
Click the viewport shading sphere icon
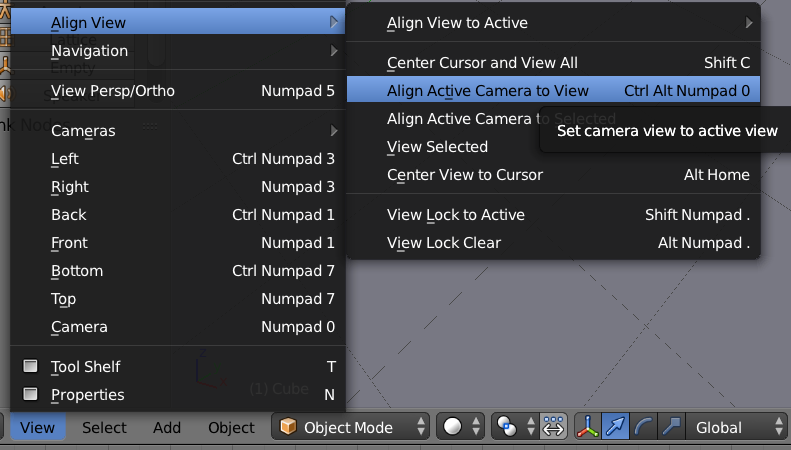pyautogui.click(x=453, y=427)
